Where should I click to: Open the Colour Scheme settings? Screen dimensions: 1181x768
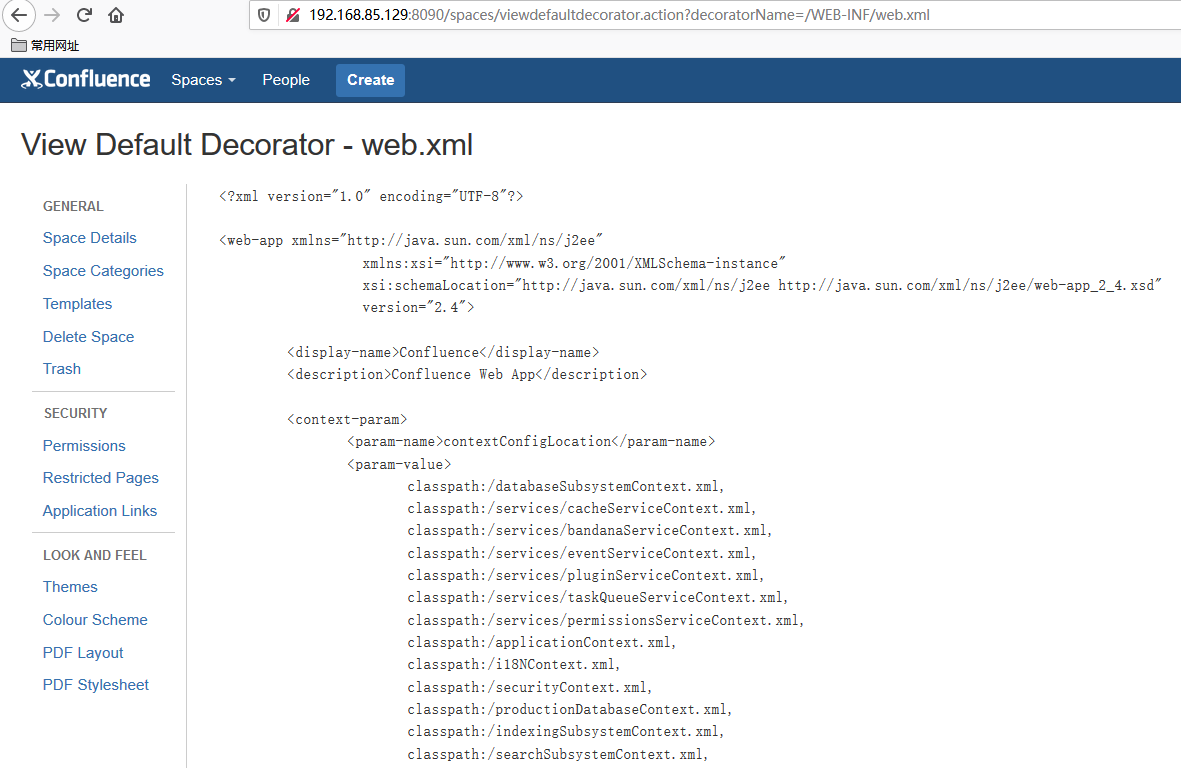pyautogui.click(x=95, y=619)
